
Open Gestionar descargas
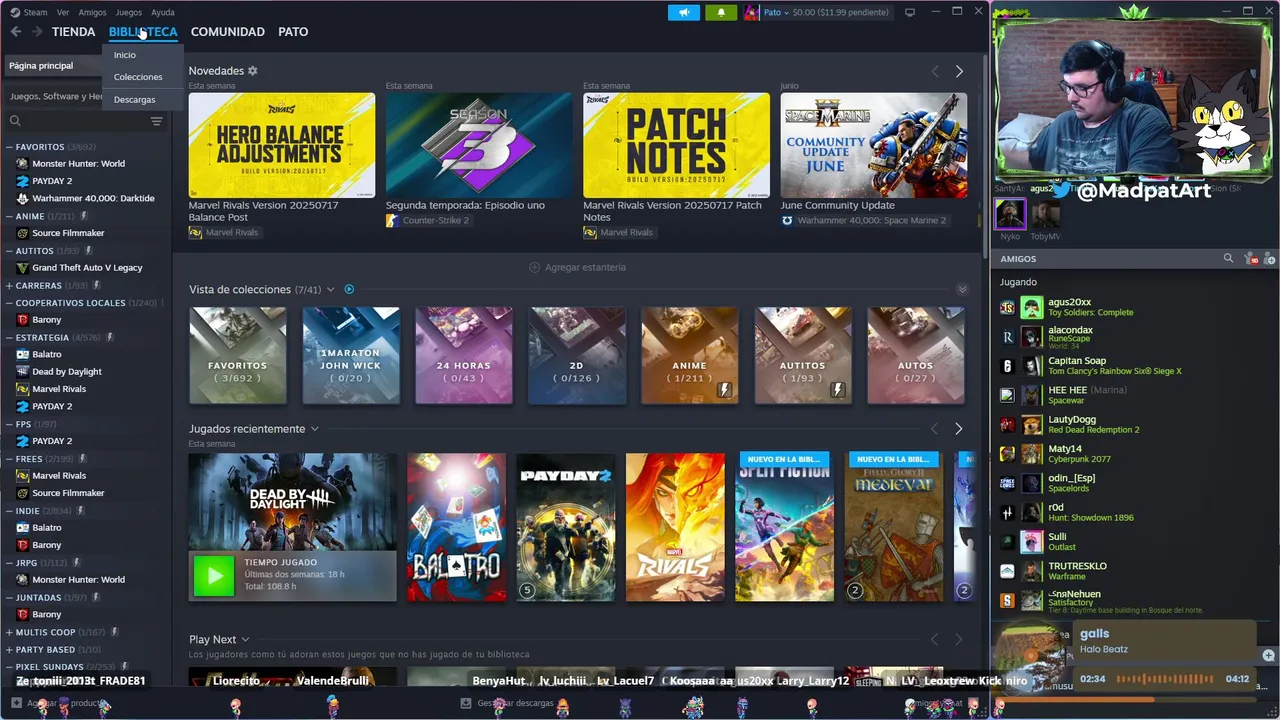508,703
